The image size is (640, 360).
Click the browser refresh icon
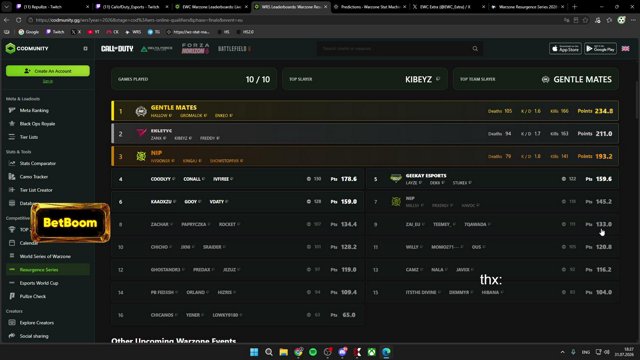[x=19, y=20]
